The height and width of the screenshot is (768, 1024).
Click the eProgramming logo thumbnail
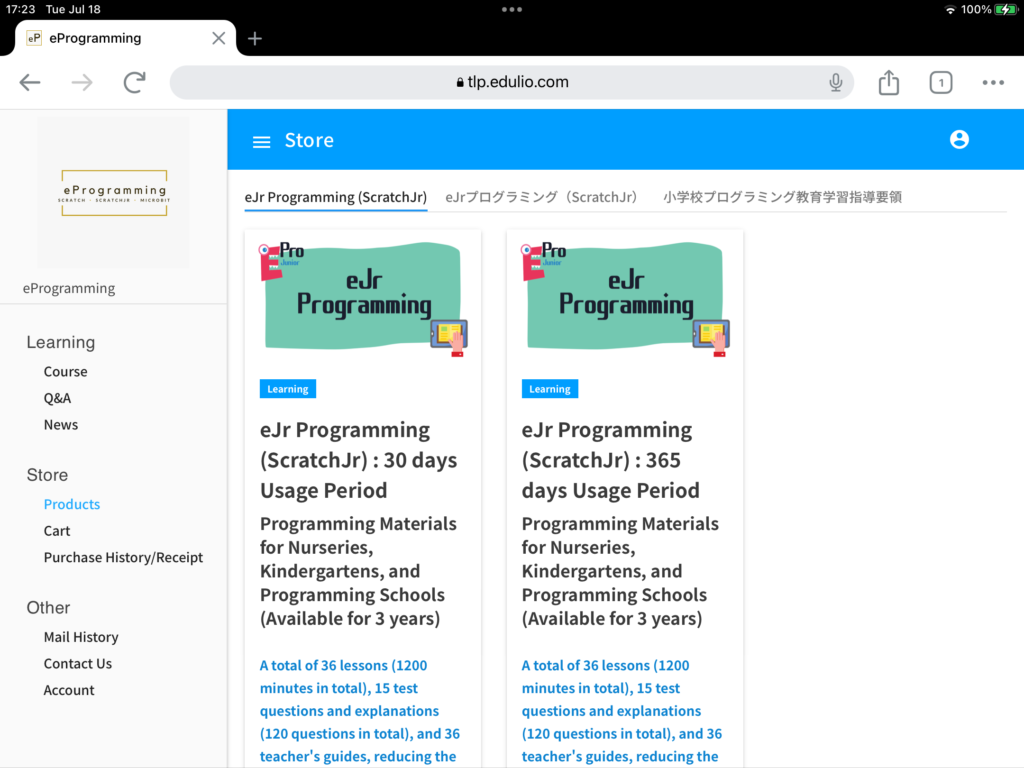point(113,190)
